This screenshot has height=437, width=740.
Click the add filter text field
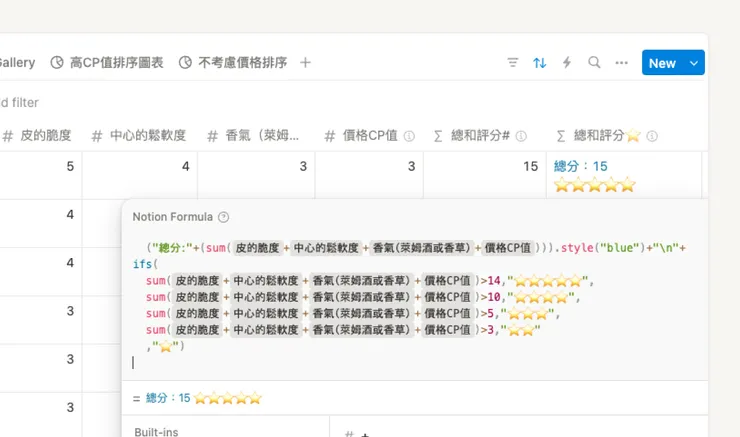pos(19,102)
